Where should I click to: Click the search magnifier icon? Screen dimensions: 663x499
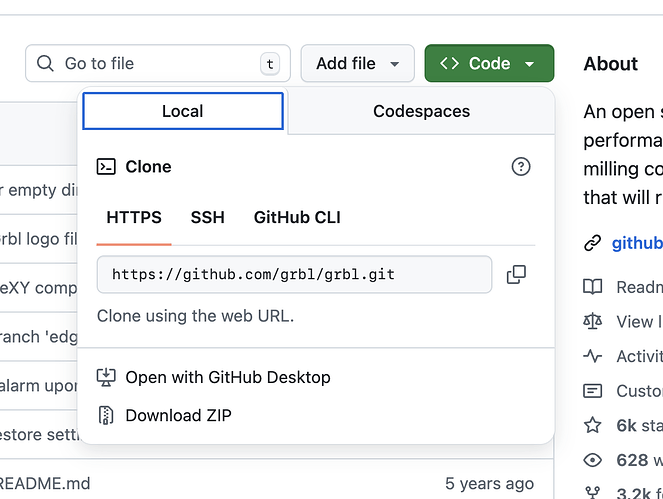[45, 64]
